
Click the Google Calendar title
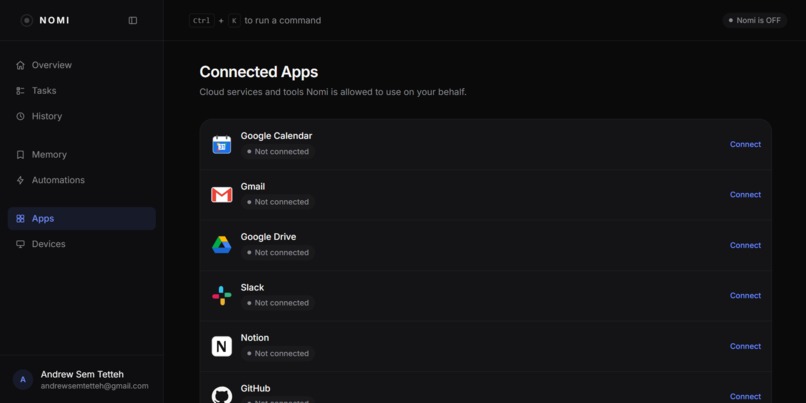pyautogui.click(x=276, y=136)
